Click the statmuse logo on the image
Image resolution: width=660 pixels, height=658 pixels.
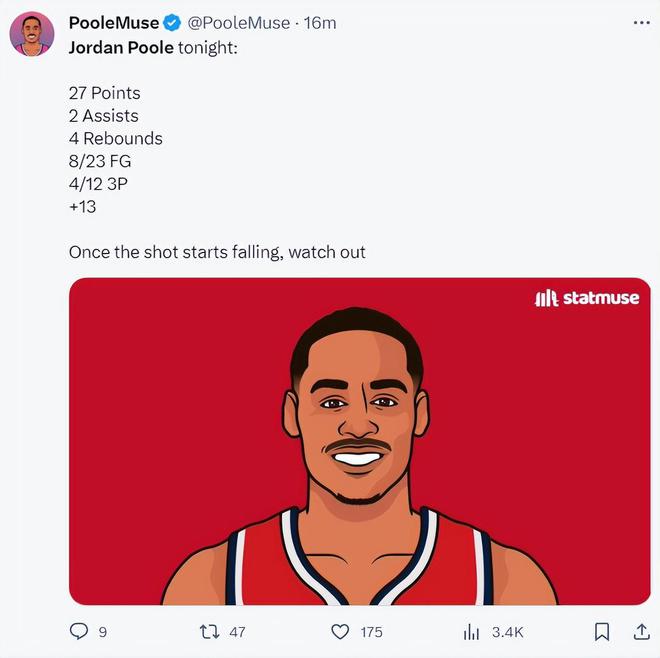coord(587,298)
